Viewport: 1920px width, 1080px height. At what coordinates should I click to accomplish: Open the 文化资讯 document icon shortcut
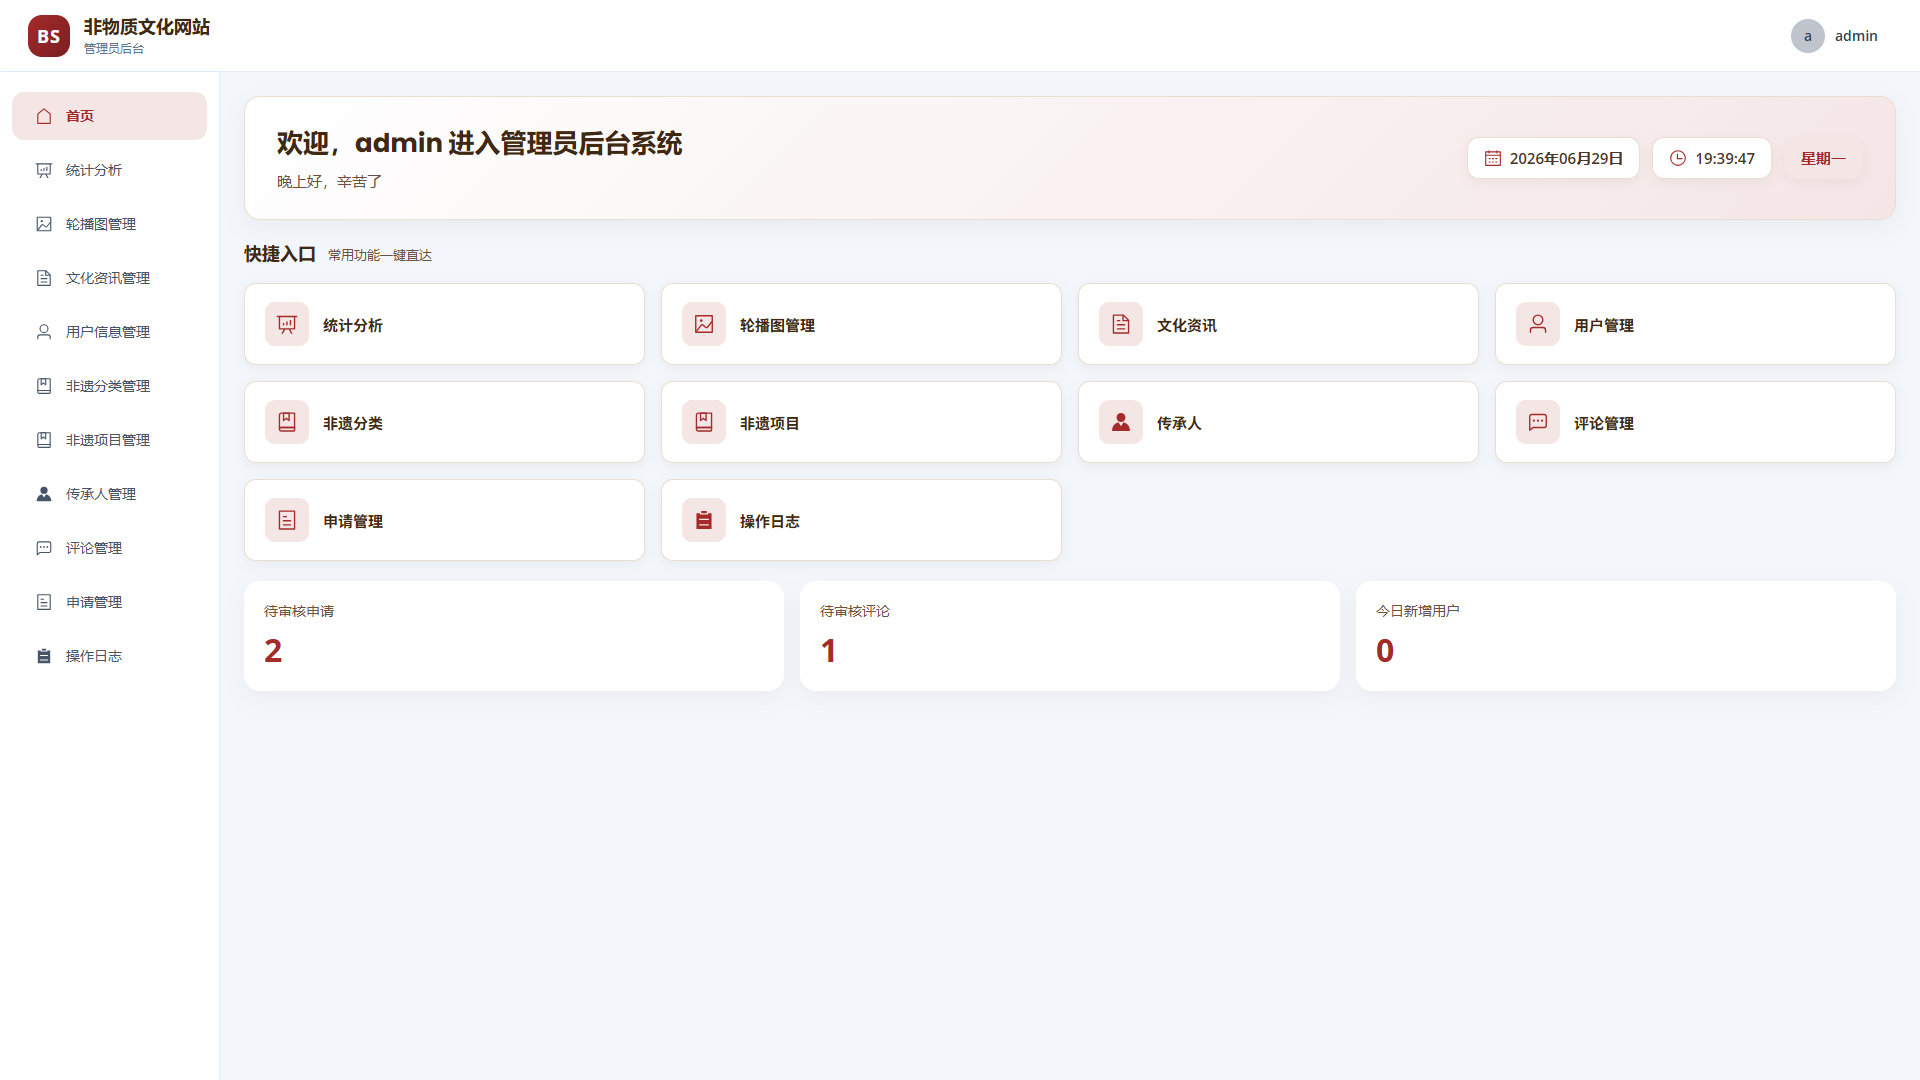1121,324
